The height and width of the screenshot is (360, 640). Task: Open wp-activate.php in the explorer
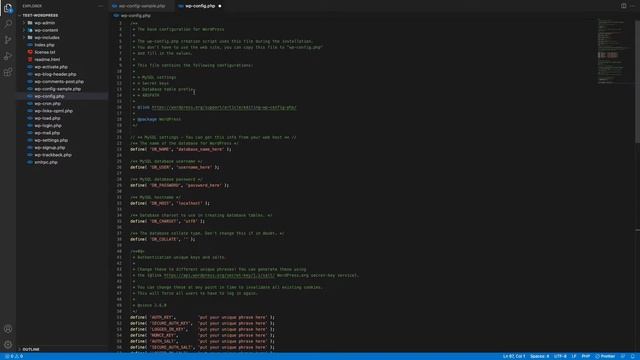click(51, 67)
